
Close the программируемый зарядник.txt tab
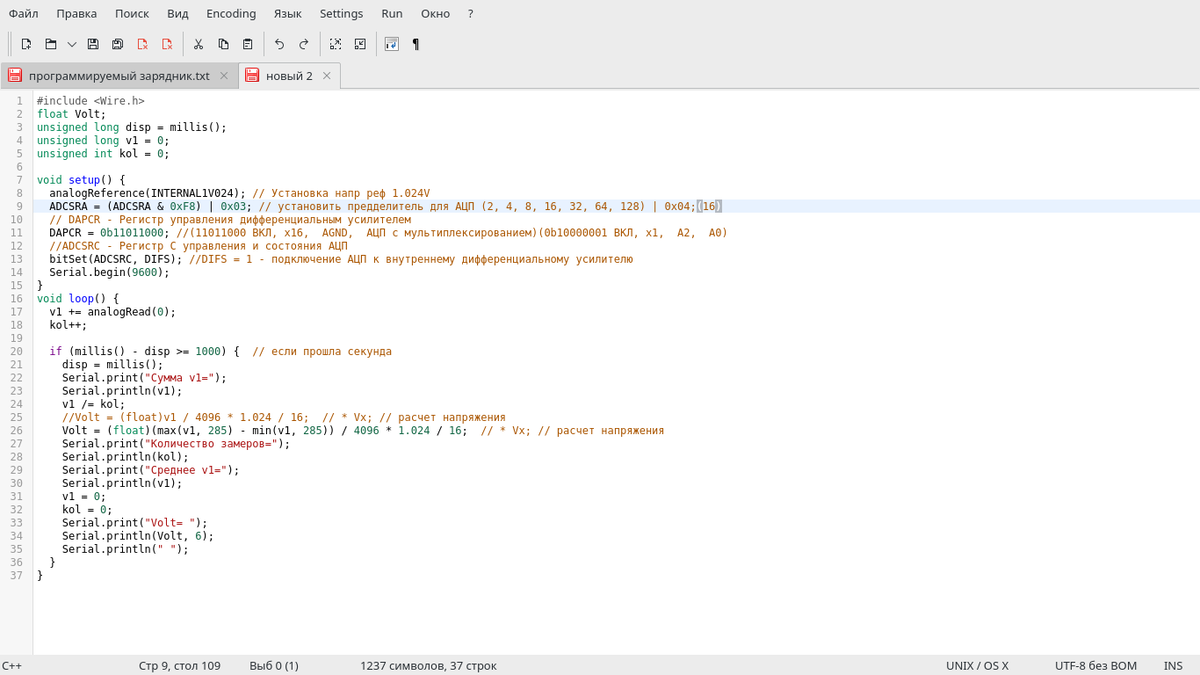tap(224, 76)
